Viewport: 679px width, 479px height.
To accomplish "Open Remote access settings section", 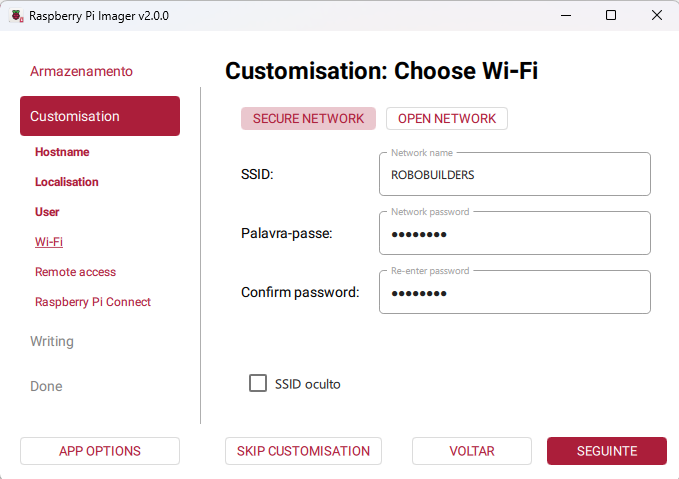I will click(x=75, y=272).
